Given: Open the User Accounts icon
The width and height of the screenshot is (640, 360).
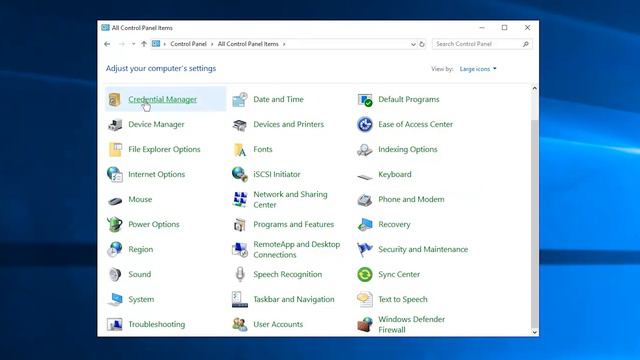Looking at the screenshot, I should tap(240, 324).
